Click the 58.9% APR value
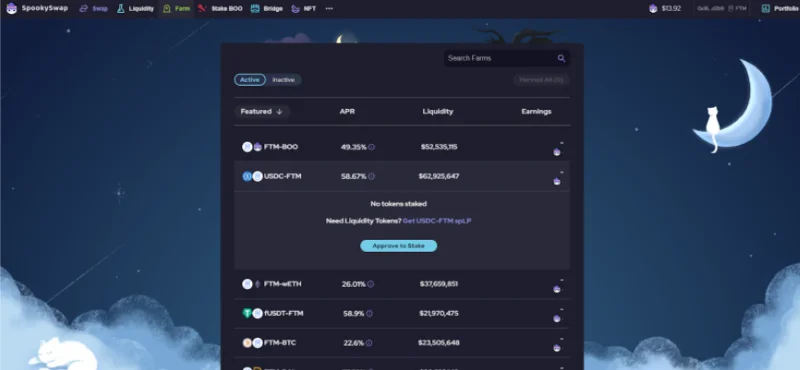This screenshot has width=800, height=370. coord(354,314)
